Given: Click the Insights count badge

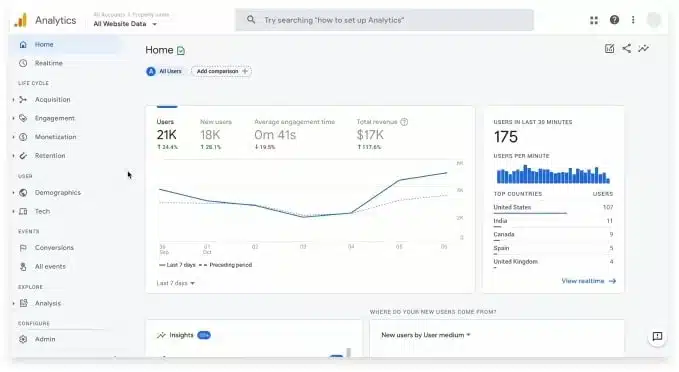Looking at the screenshot, I should 204,335.
